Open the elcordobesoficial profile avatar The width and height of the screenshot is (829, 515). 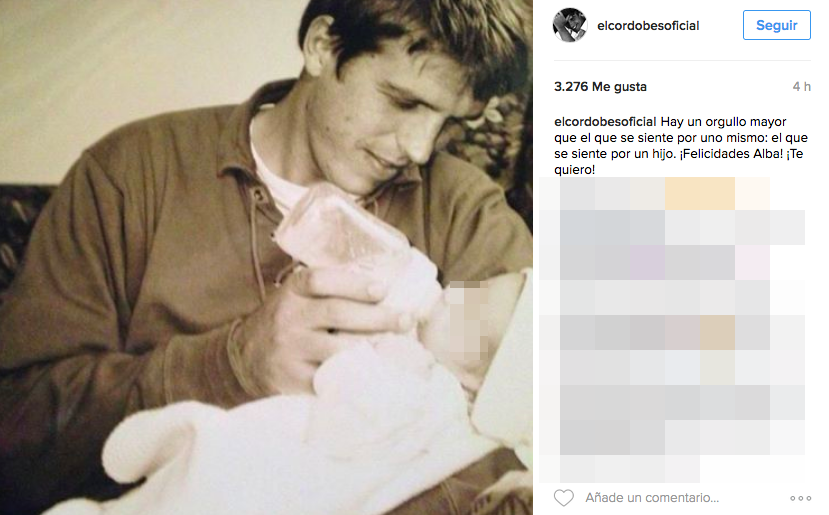coord(570,25)
